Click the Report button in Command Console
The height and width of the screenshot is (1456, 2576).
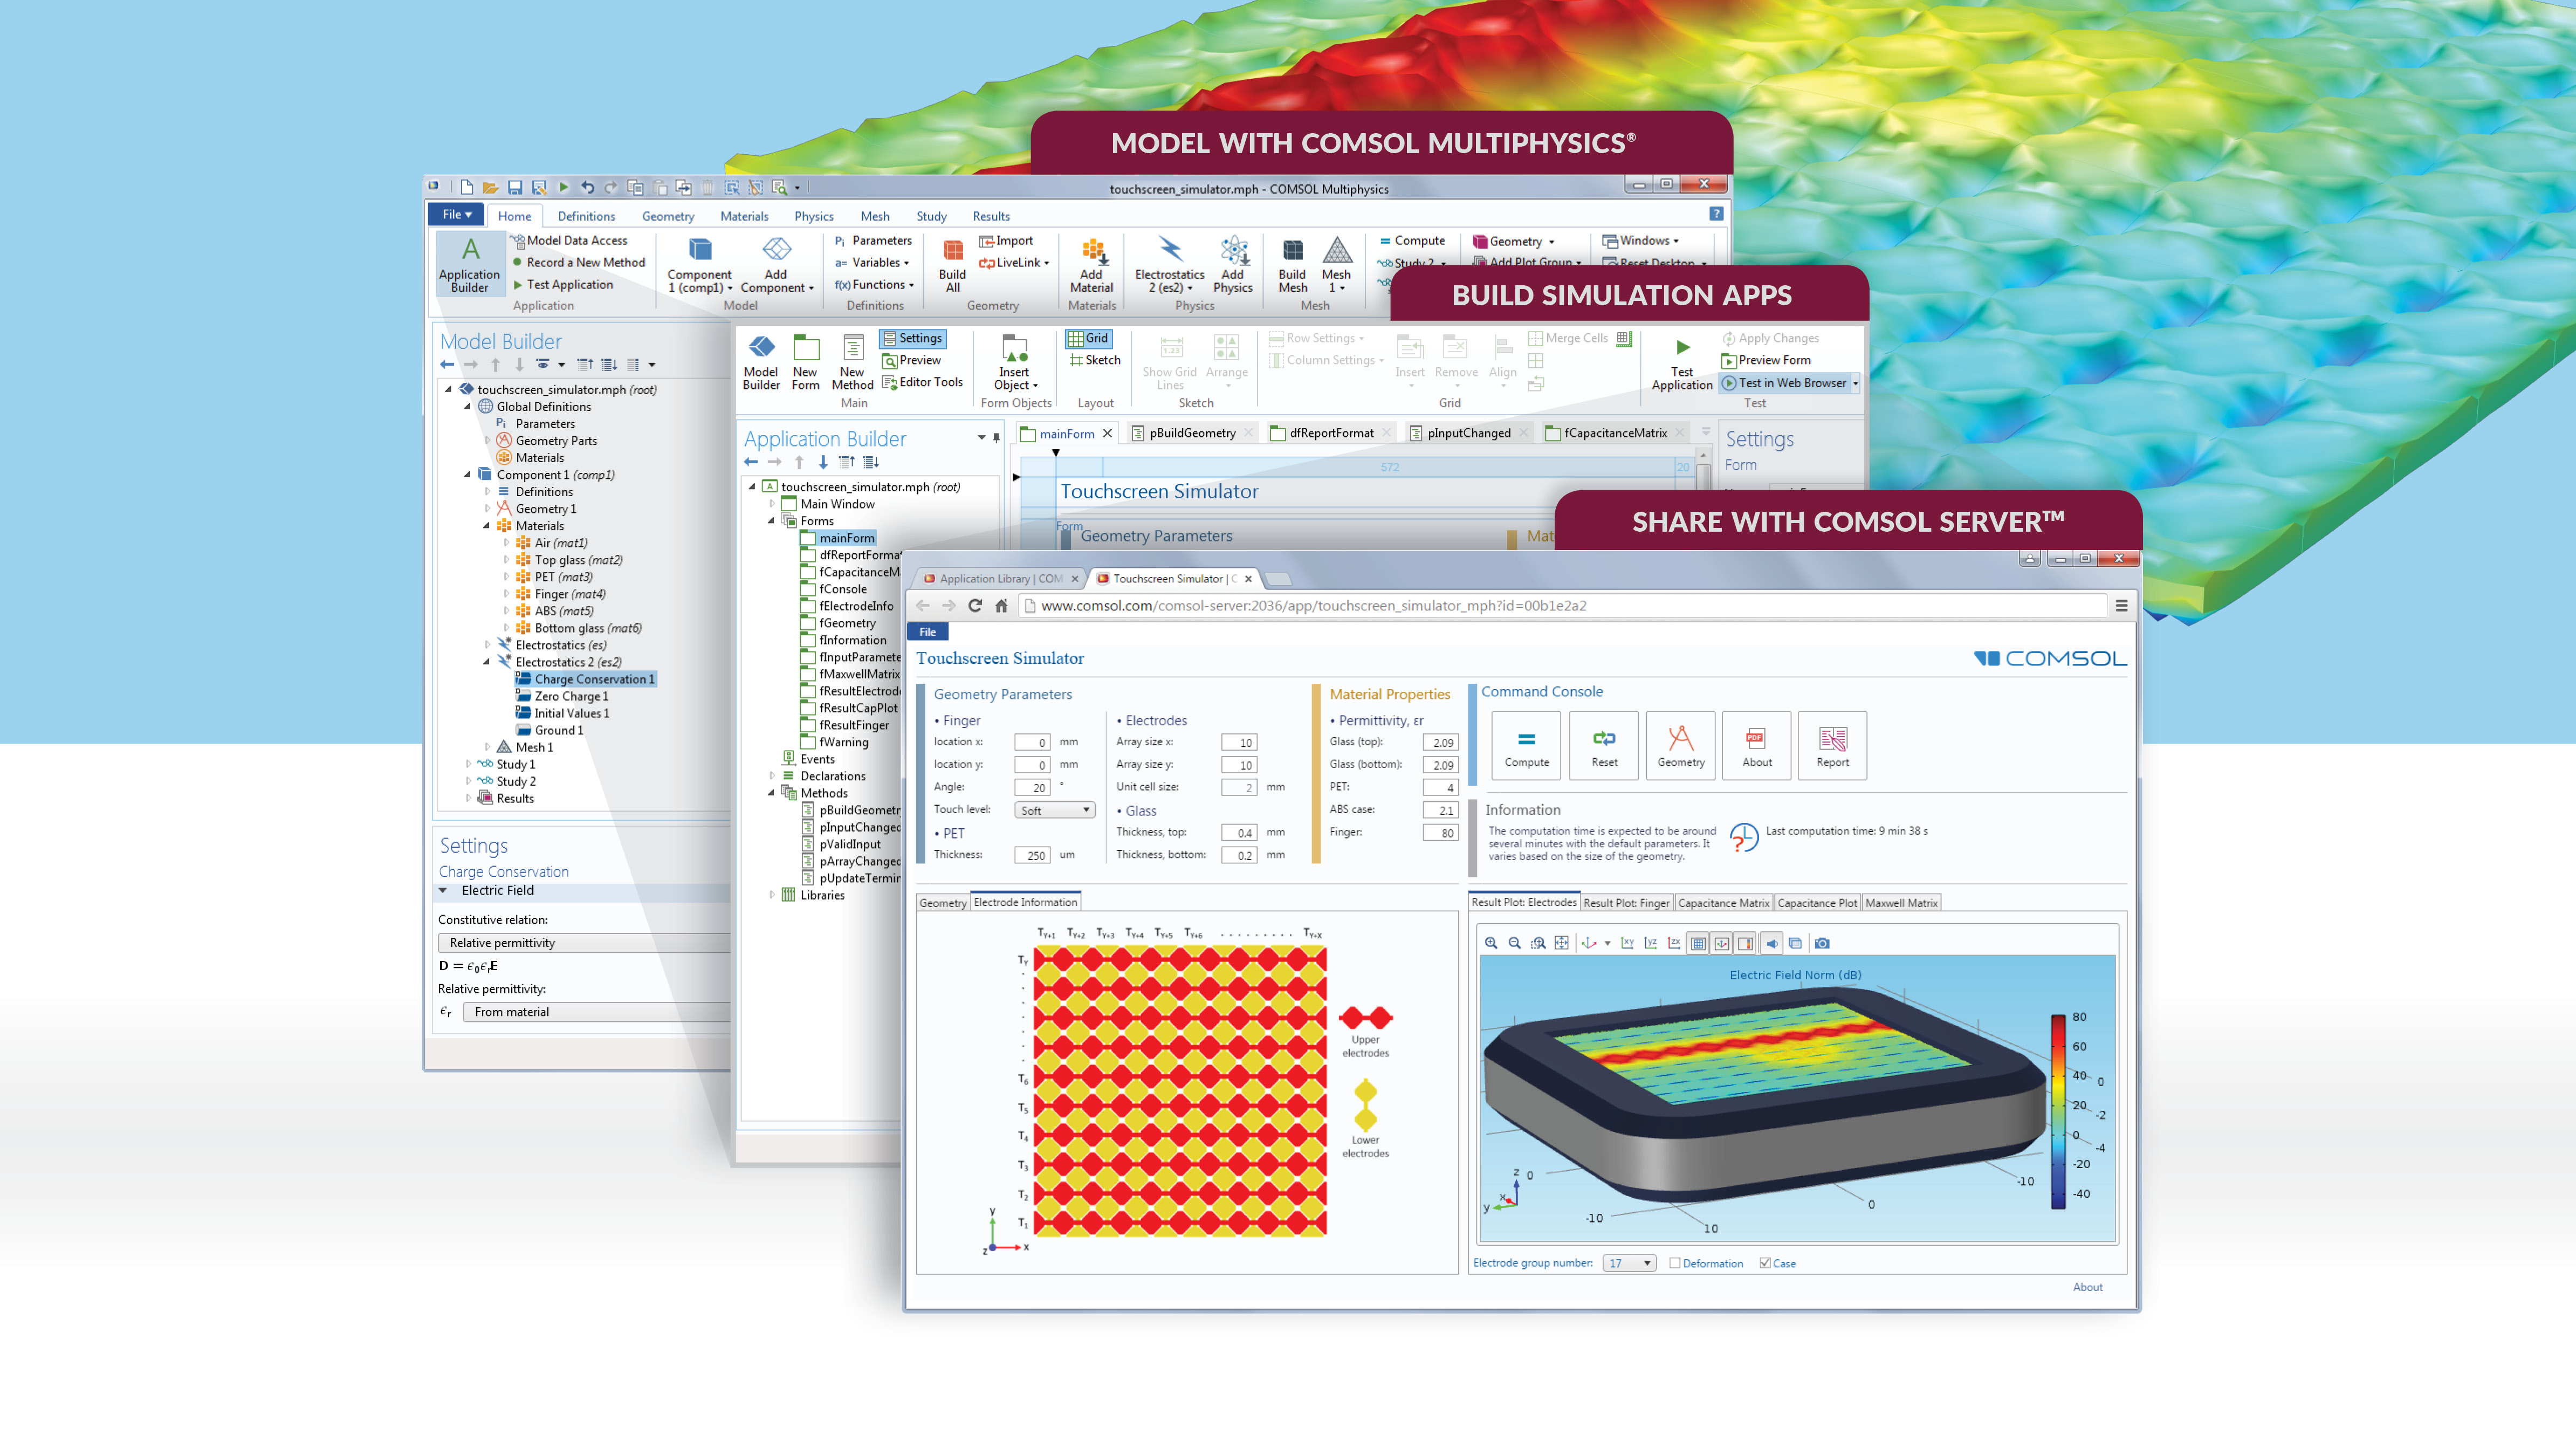click(1832, 745)
